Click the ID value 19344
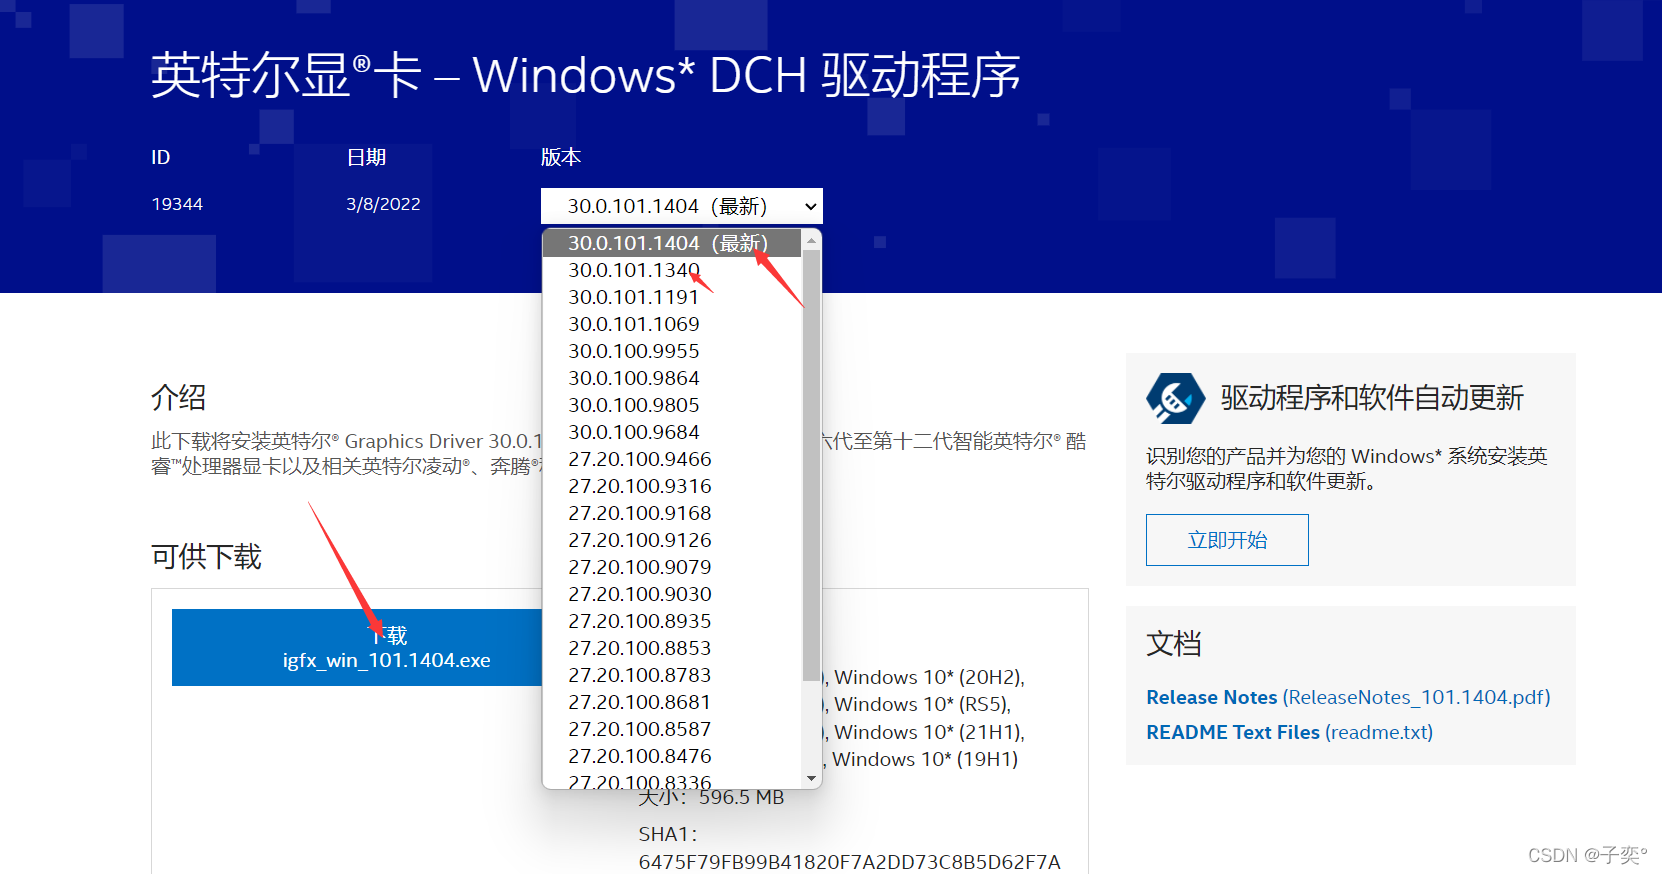 [177, 204]
